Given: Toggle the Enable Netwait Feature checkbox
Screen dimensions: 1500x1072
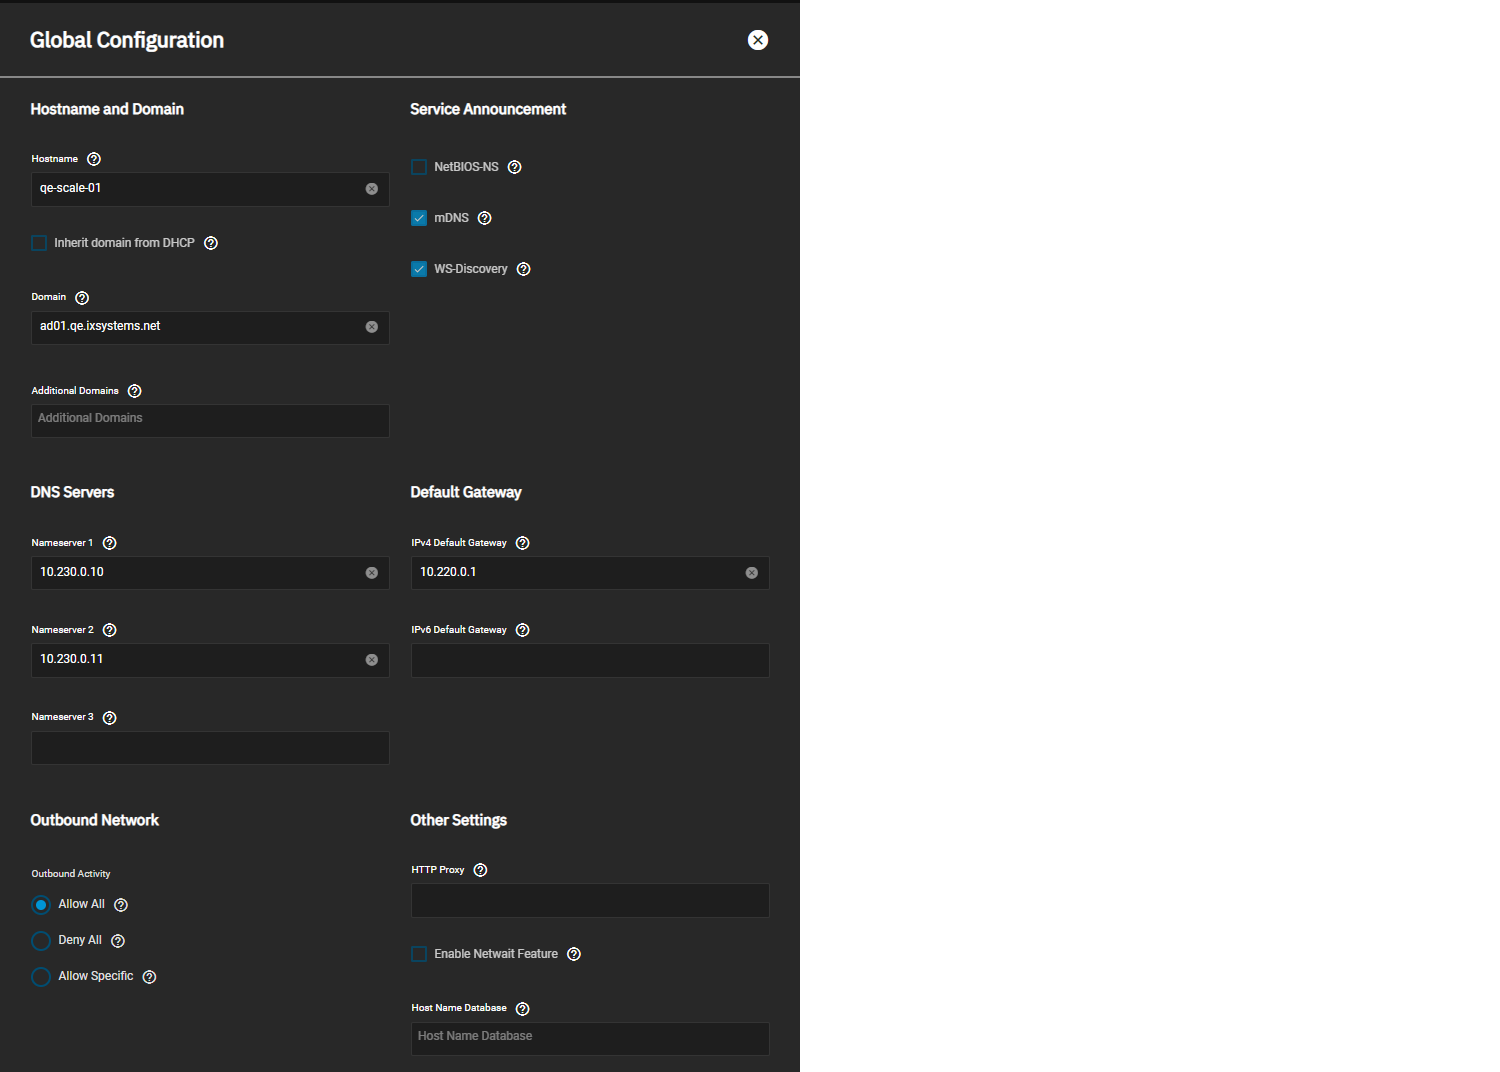Looking at the screenshot, I should pos(419,954).
